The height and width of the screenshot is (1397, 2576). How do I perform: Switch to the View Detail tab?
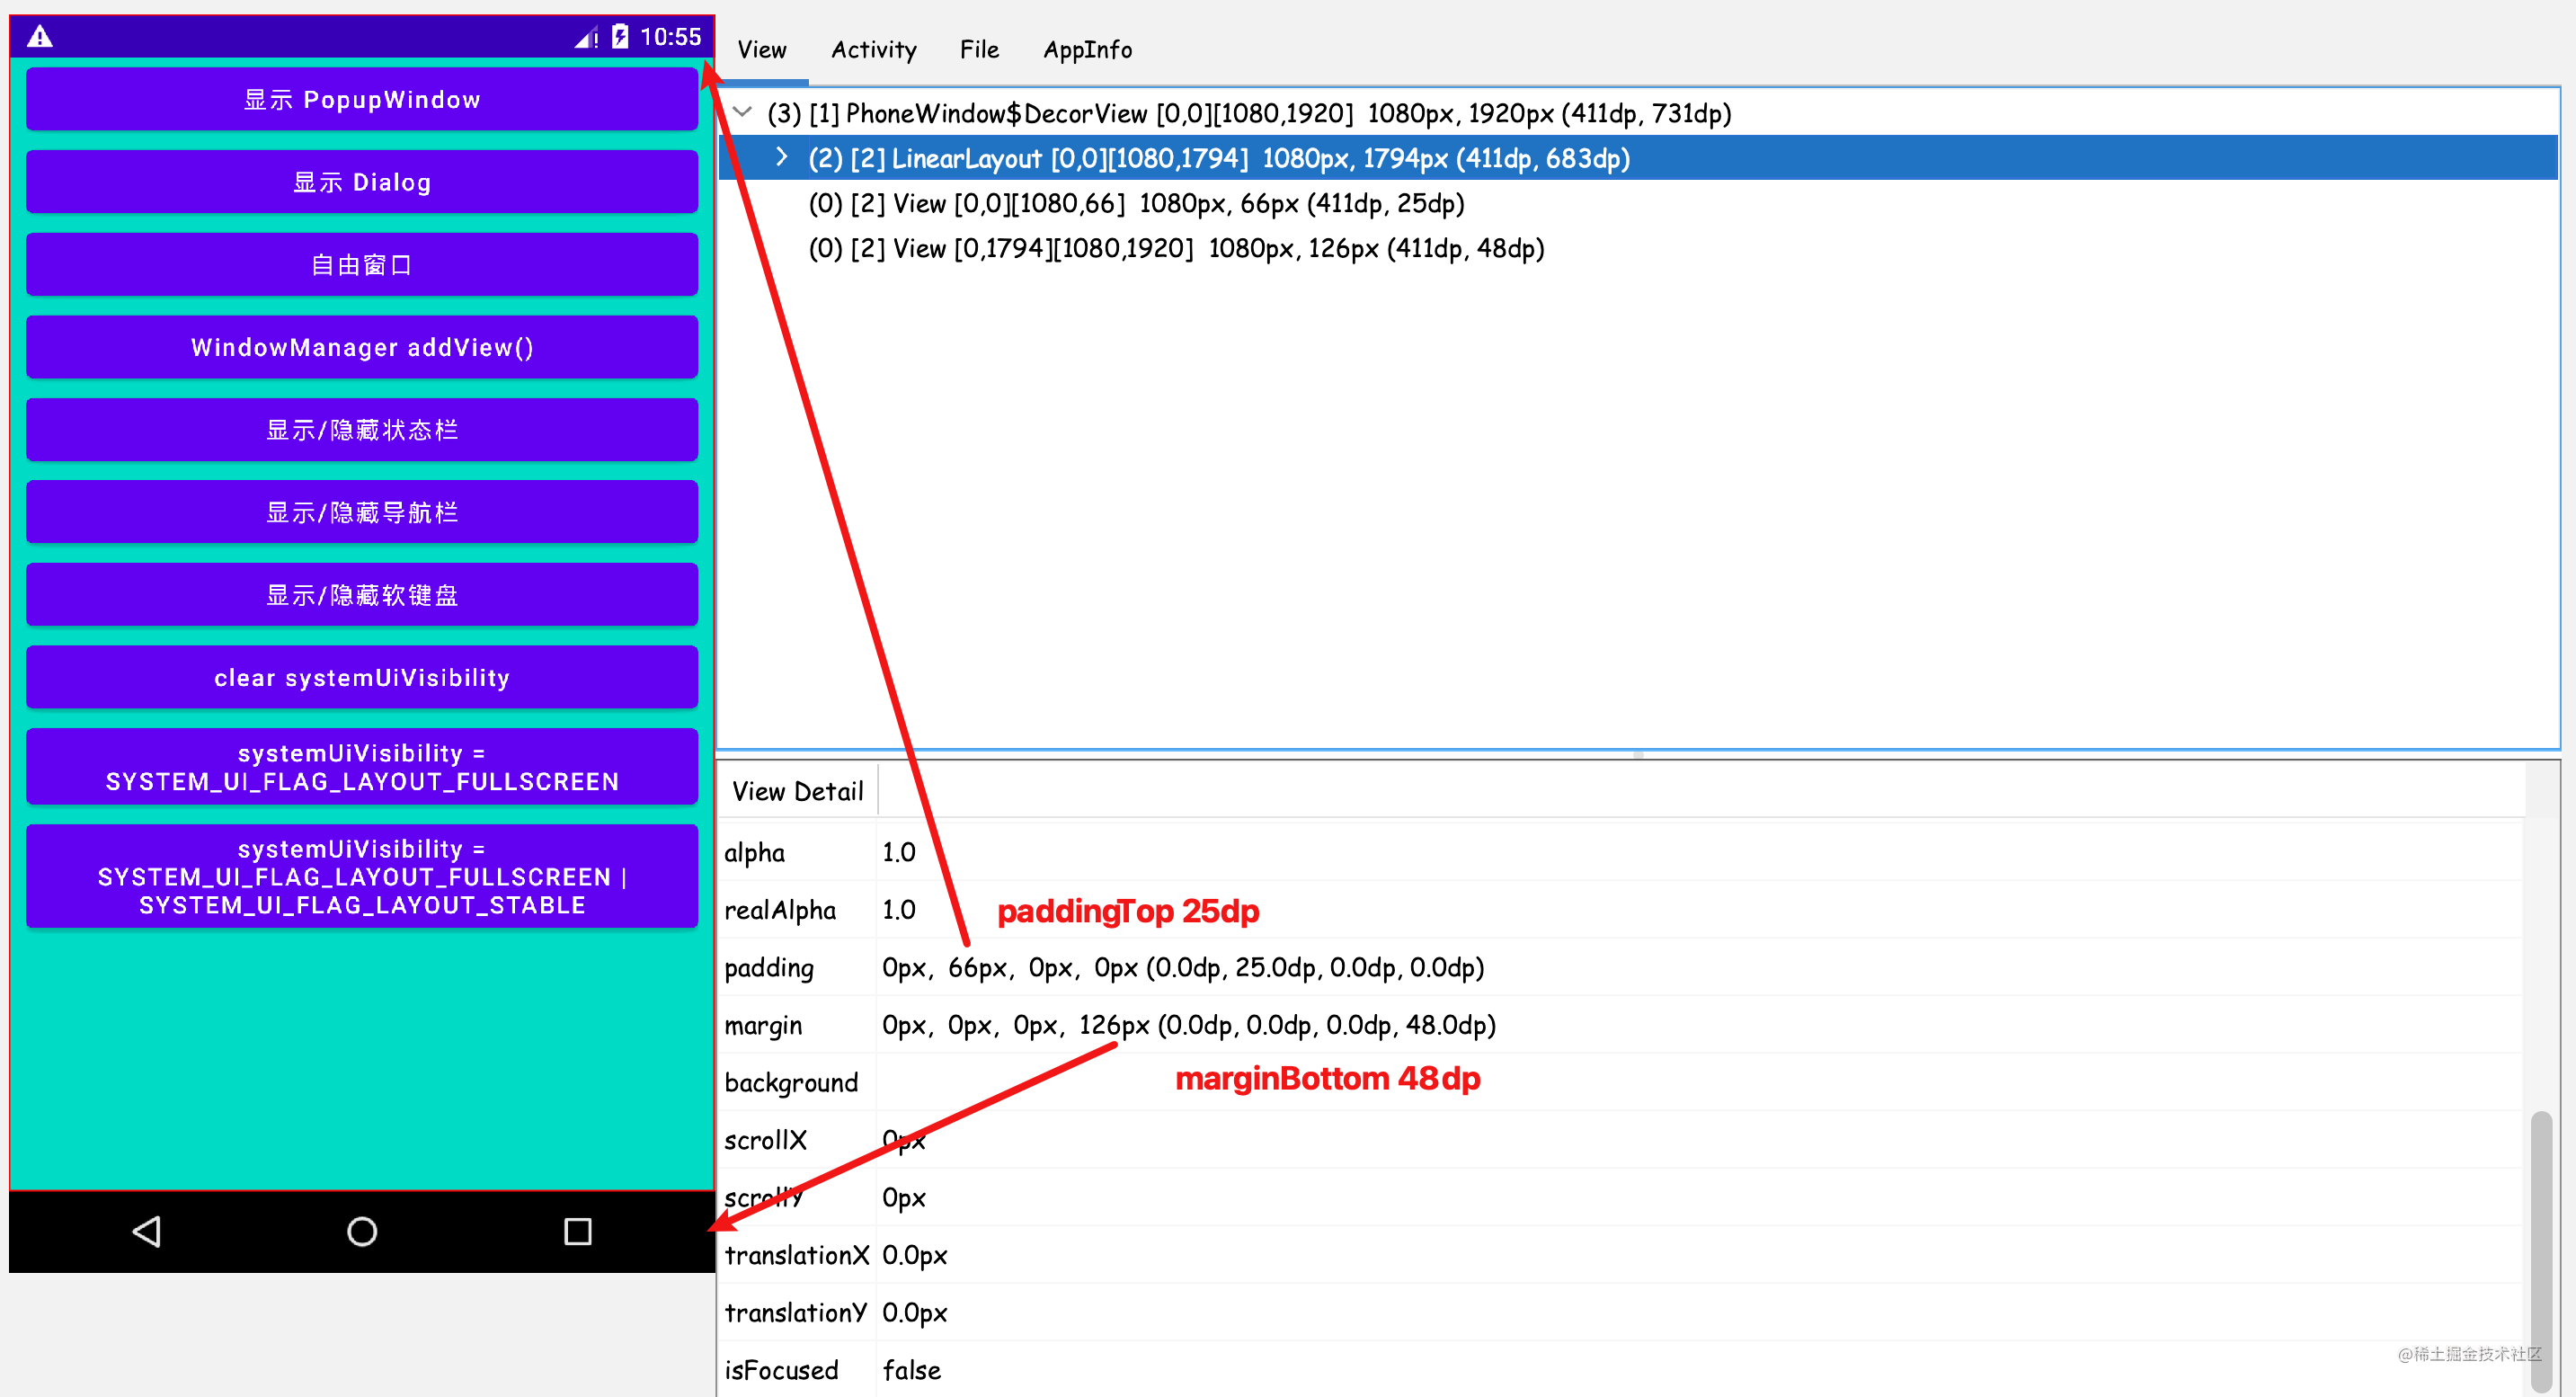(796, 790)
